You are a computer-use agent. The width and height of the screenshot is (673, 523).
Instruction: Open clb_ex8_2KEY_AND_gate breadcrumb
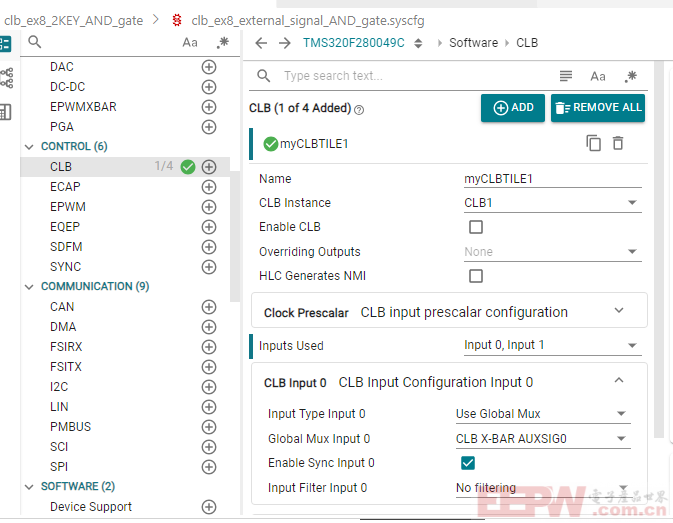(73, 21)
